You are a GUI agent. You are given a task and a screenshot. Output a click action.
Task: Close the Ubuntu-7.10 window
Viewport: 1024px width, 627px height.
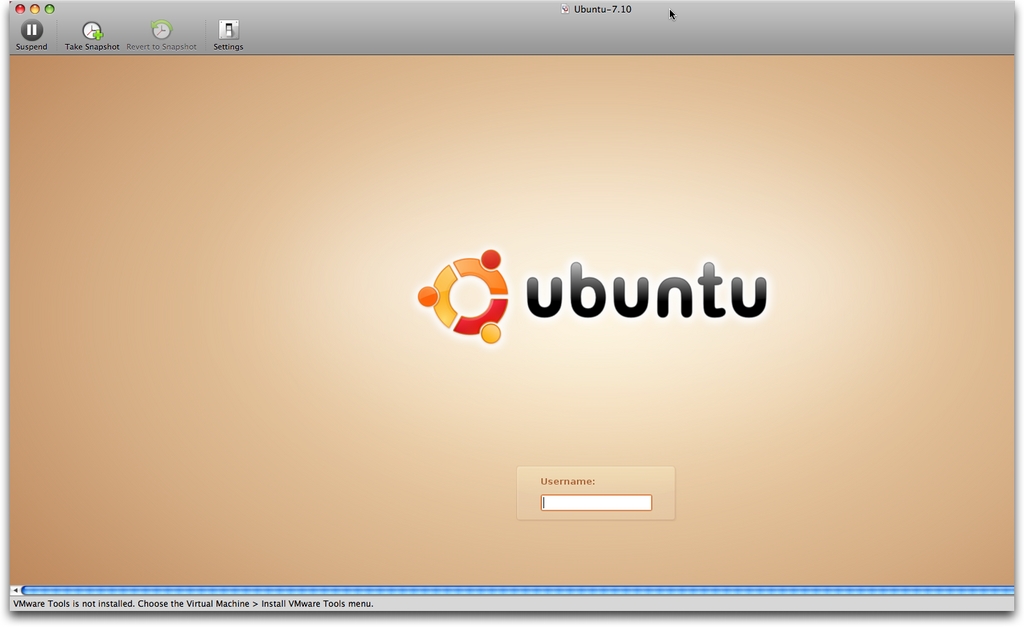[20, 9]
